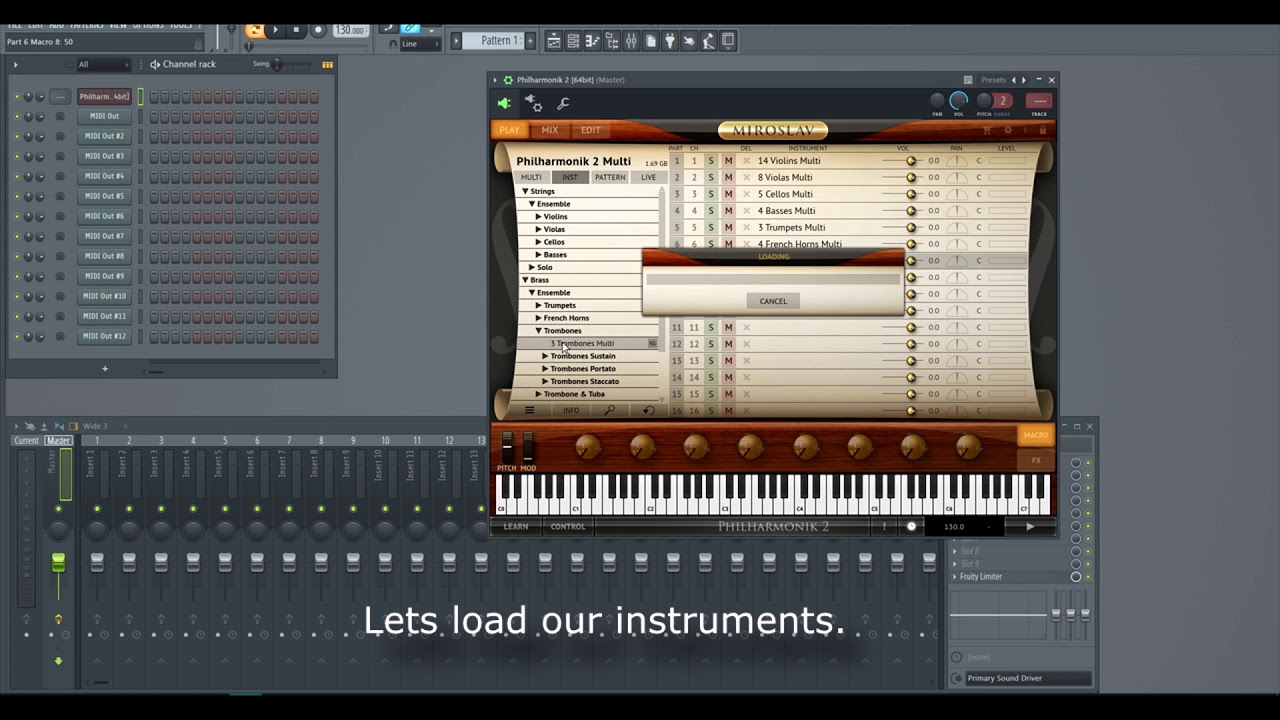Expand Trombones Staccato folder
This screenshot has width=1280, height=720.
545,381
